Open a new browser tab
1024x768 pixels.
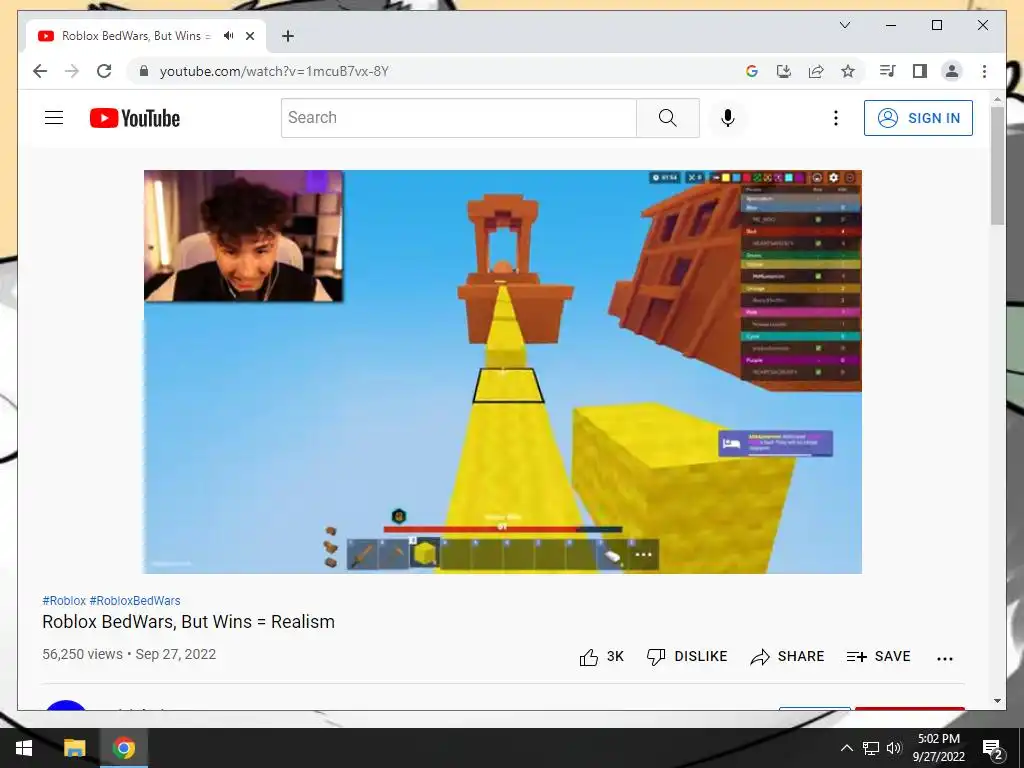pos(287,36)
